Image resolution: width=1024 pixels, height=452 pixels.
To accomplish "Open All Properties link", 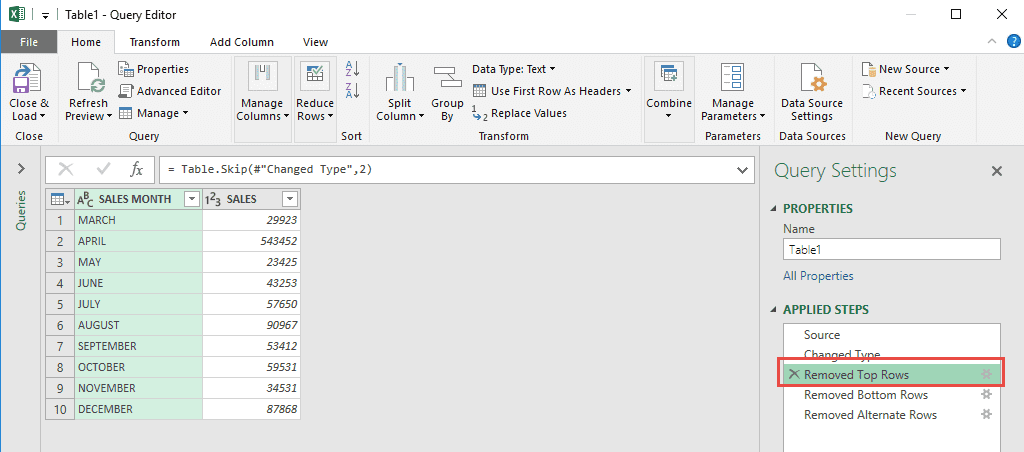I will coord(818,276).
